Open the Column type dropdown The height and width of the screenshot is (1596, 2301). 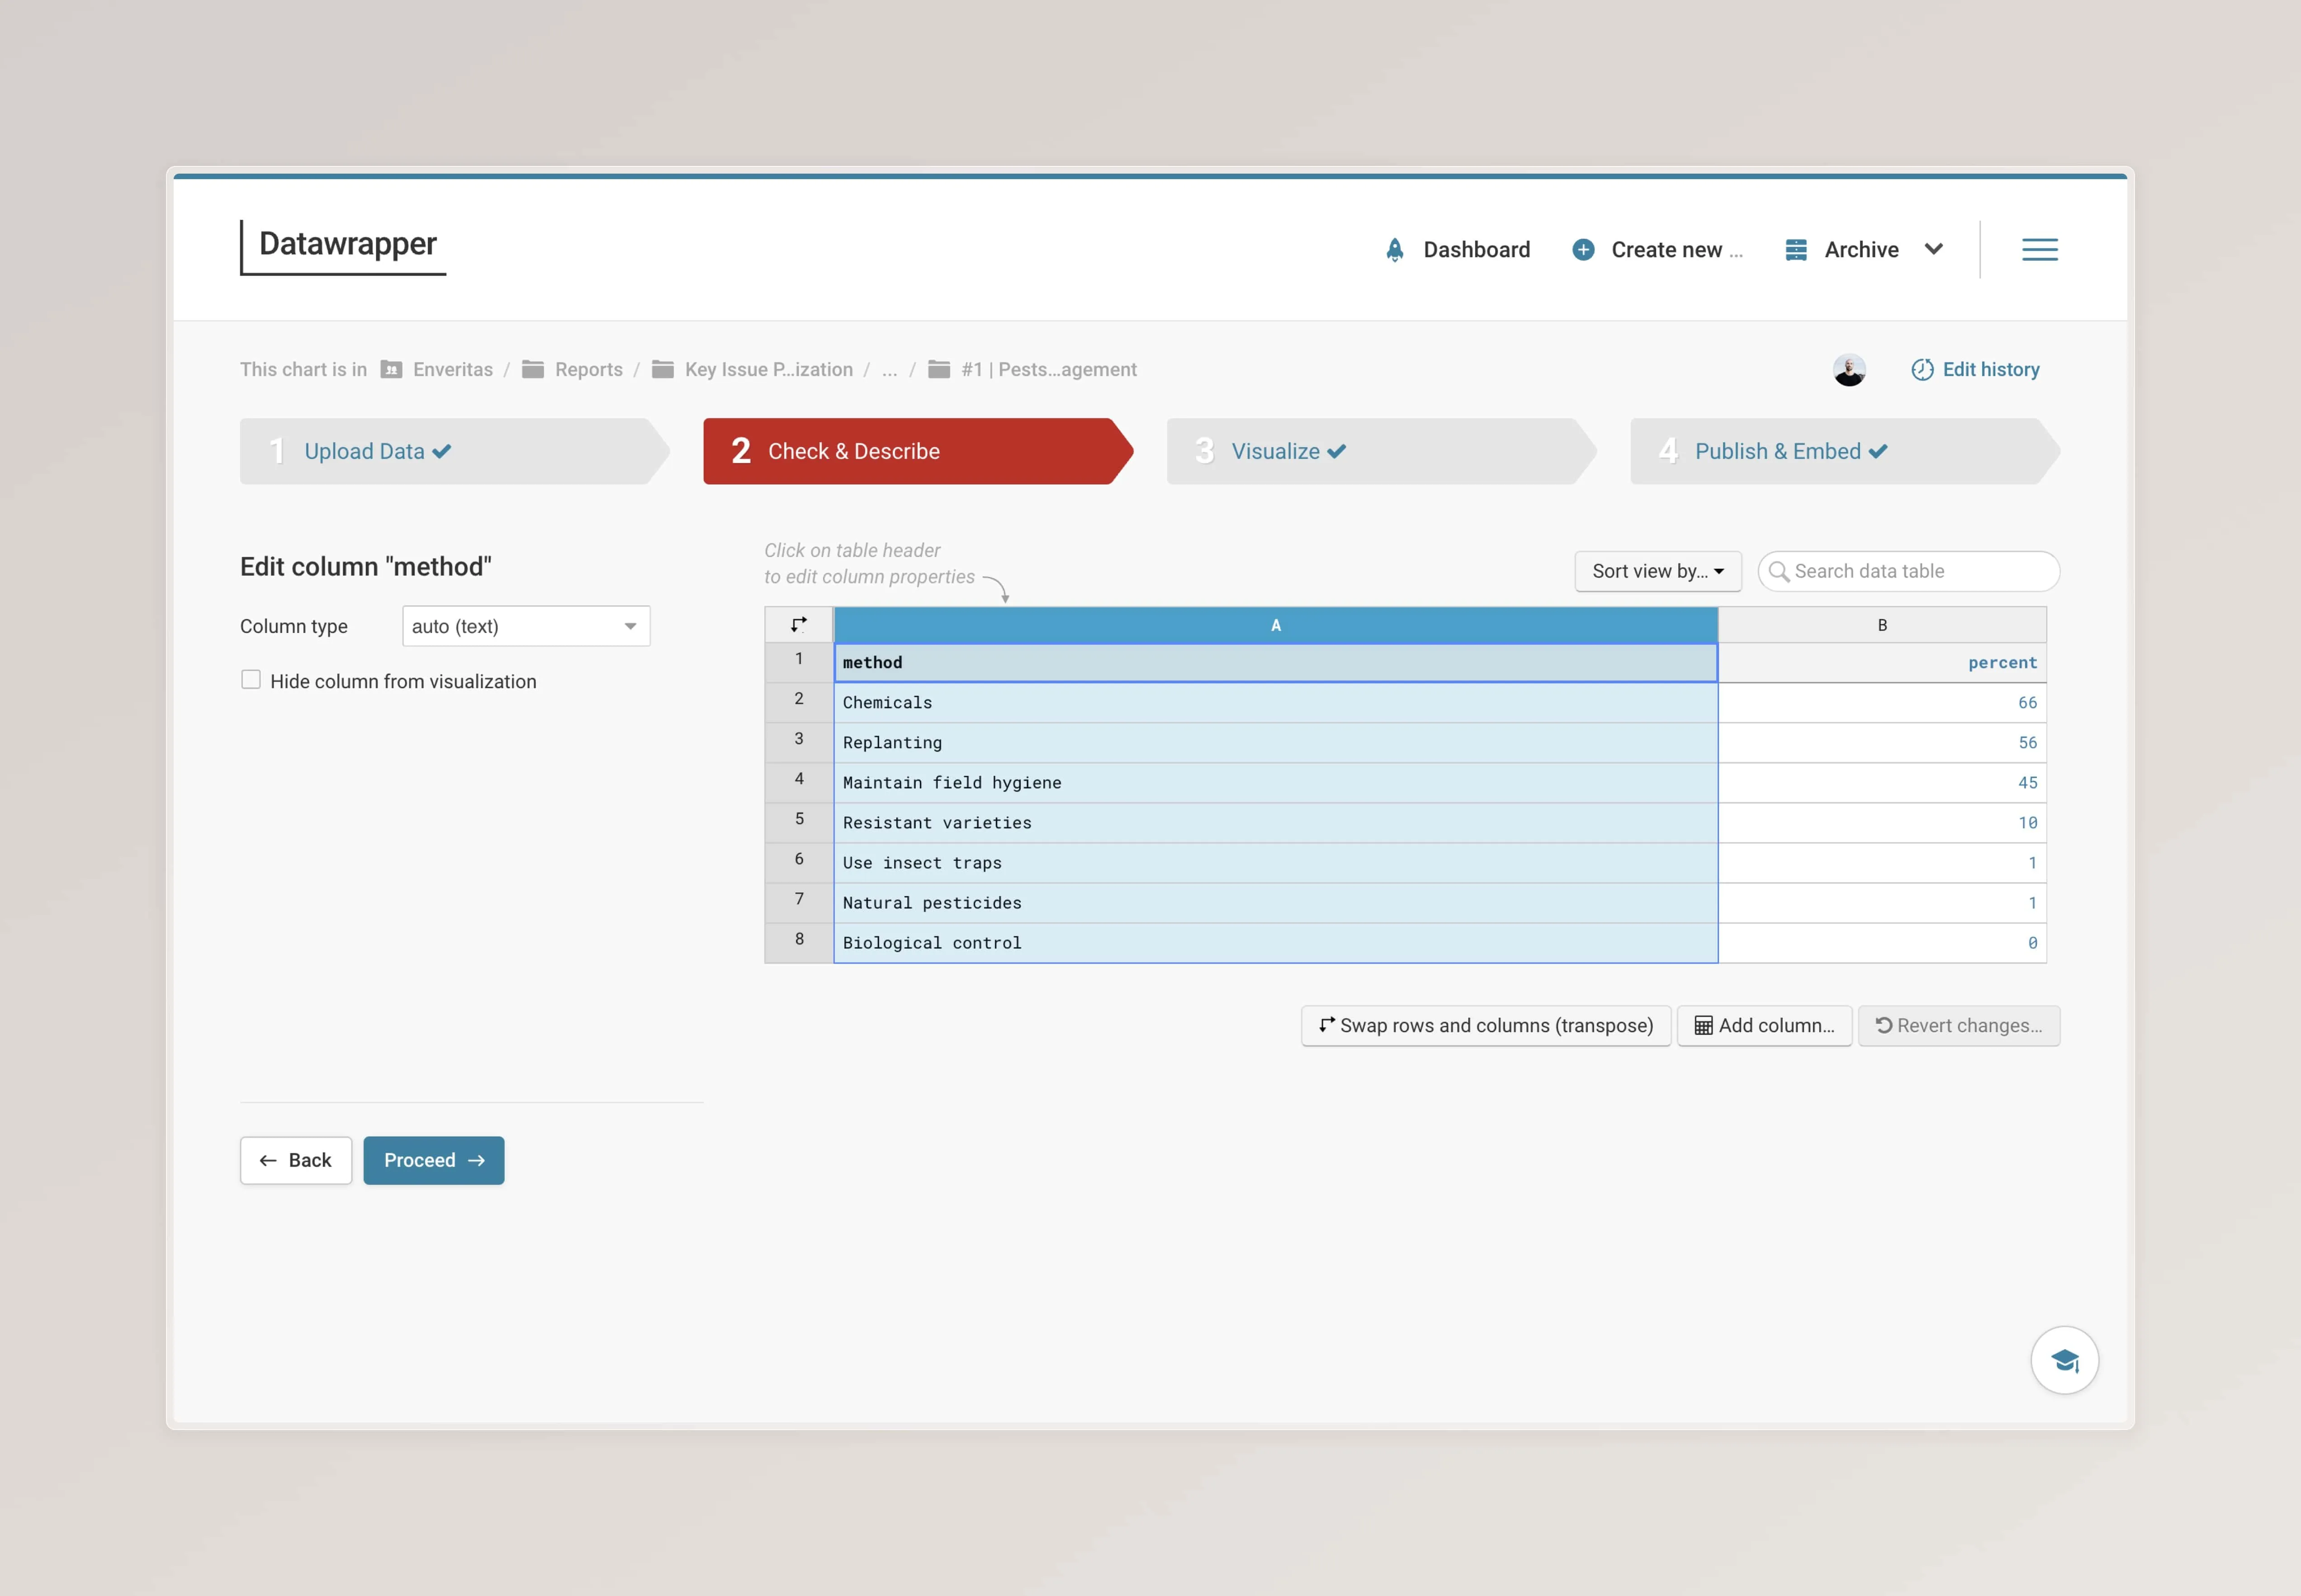[x=525, y=625]
